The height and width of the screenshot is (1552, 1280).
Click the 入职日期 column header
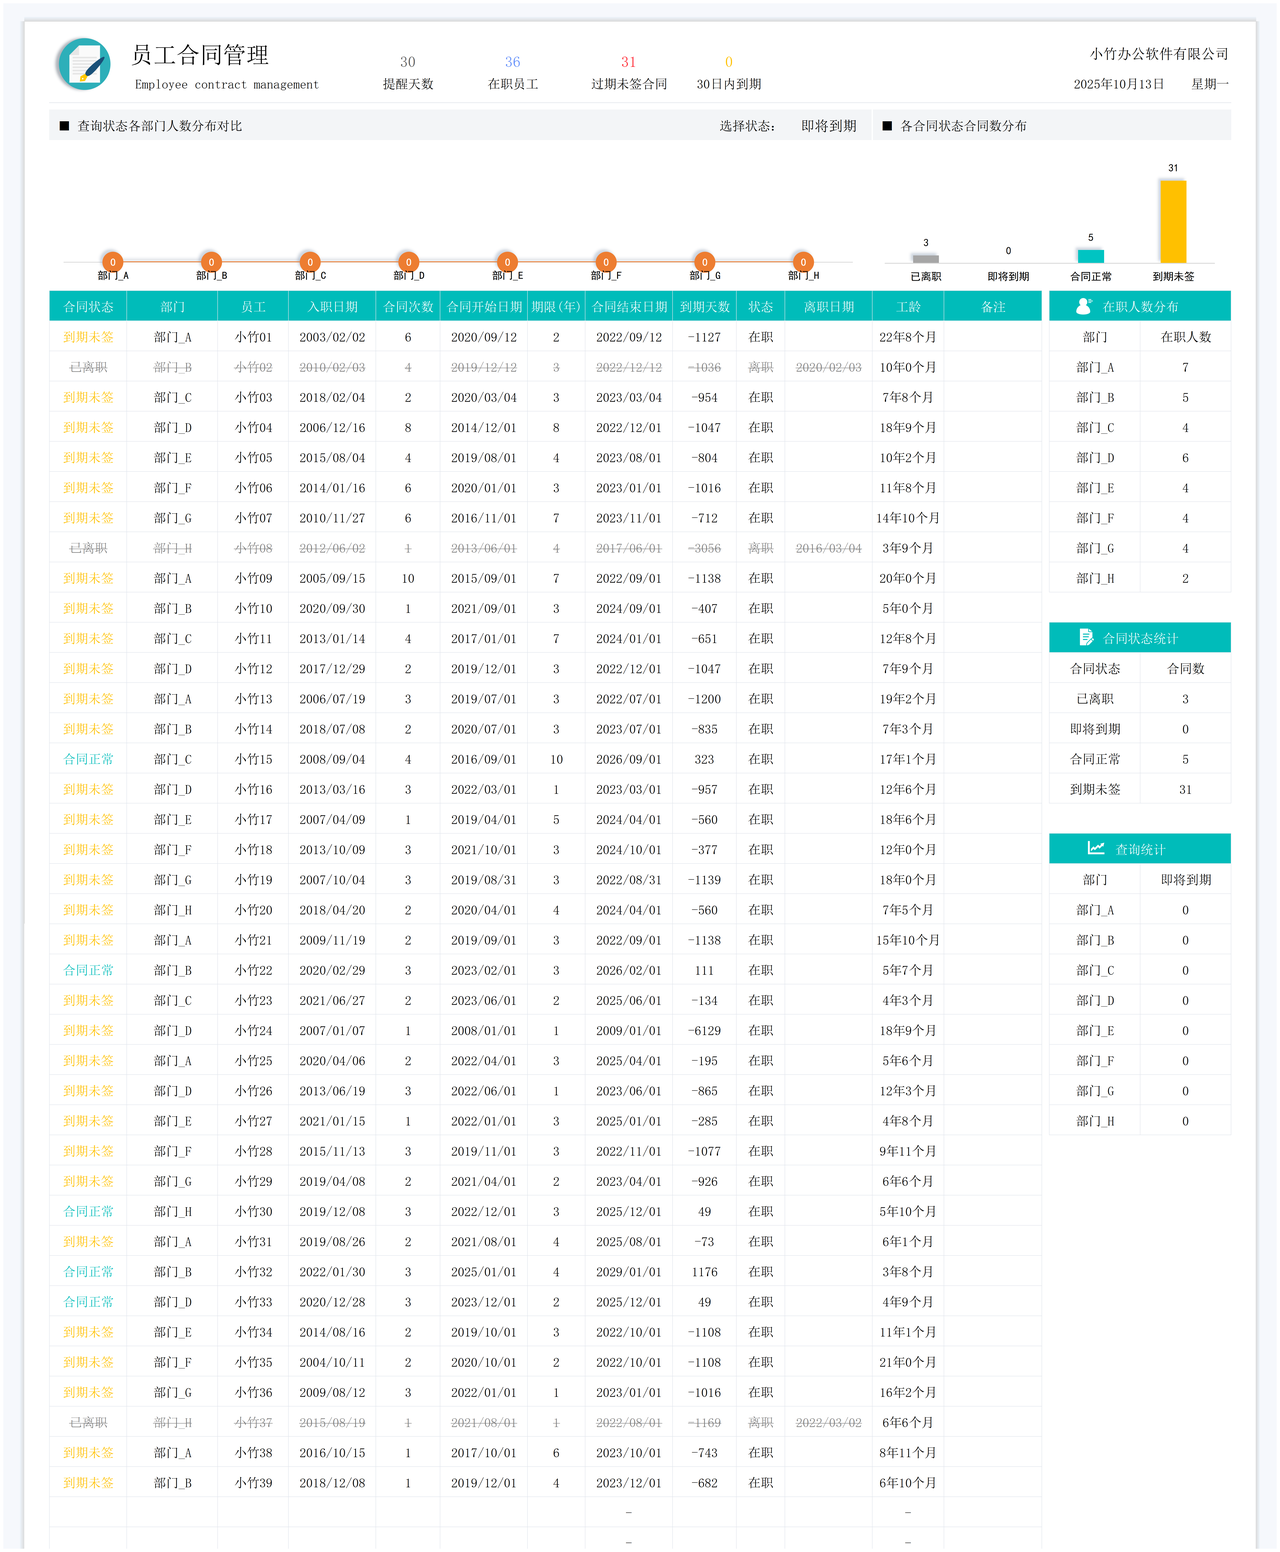pyautogui.click(x=332, y=307)
